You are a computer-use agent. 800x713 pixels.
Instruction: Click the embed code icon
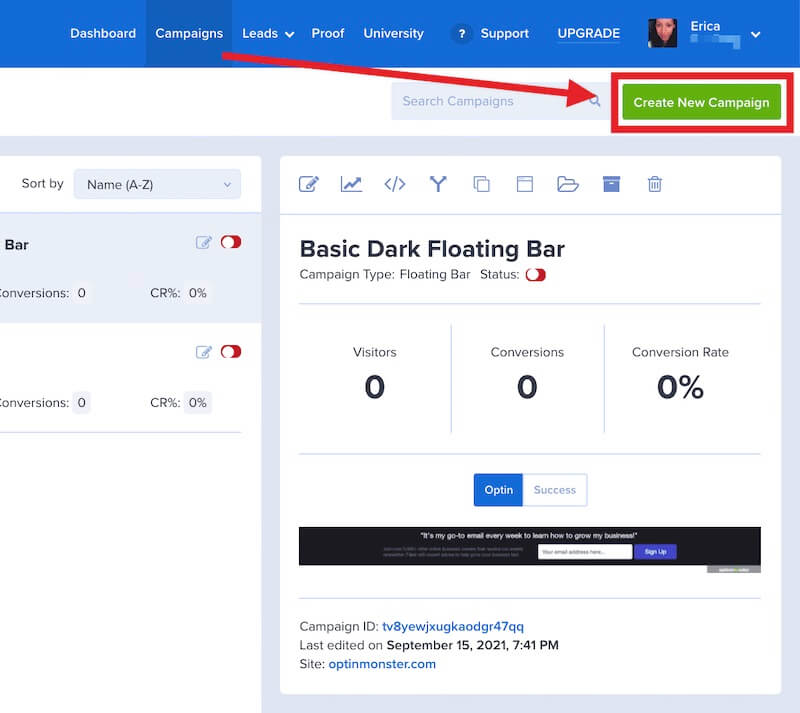point(394,184)
